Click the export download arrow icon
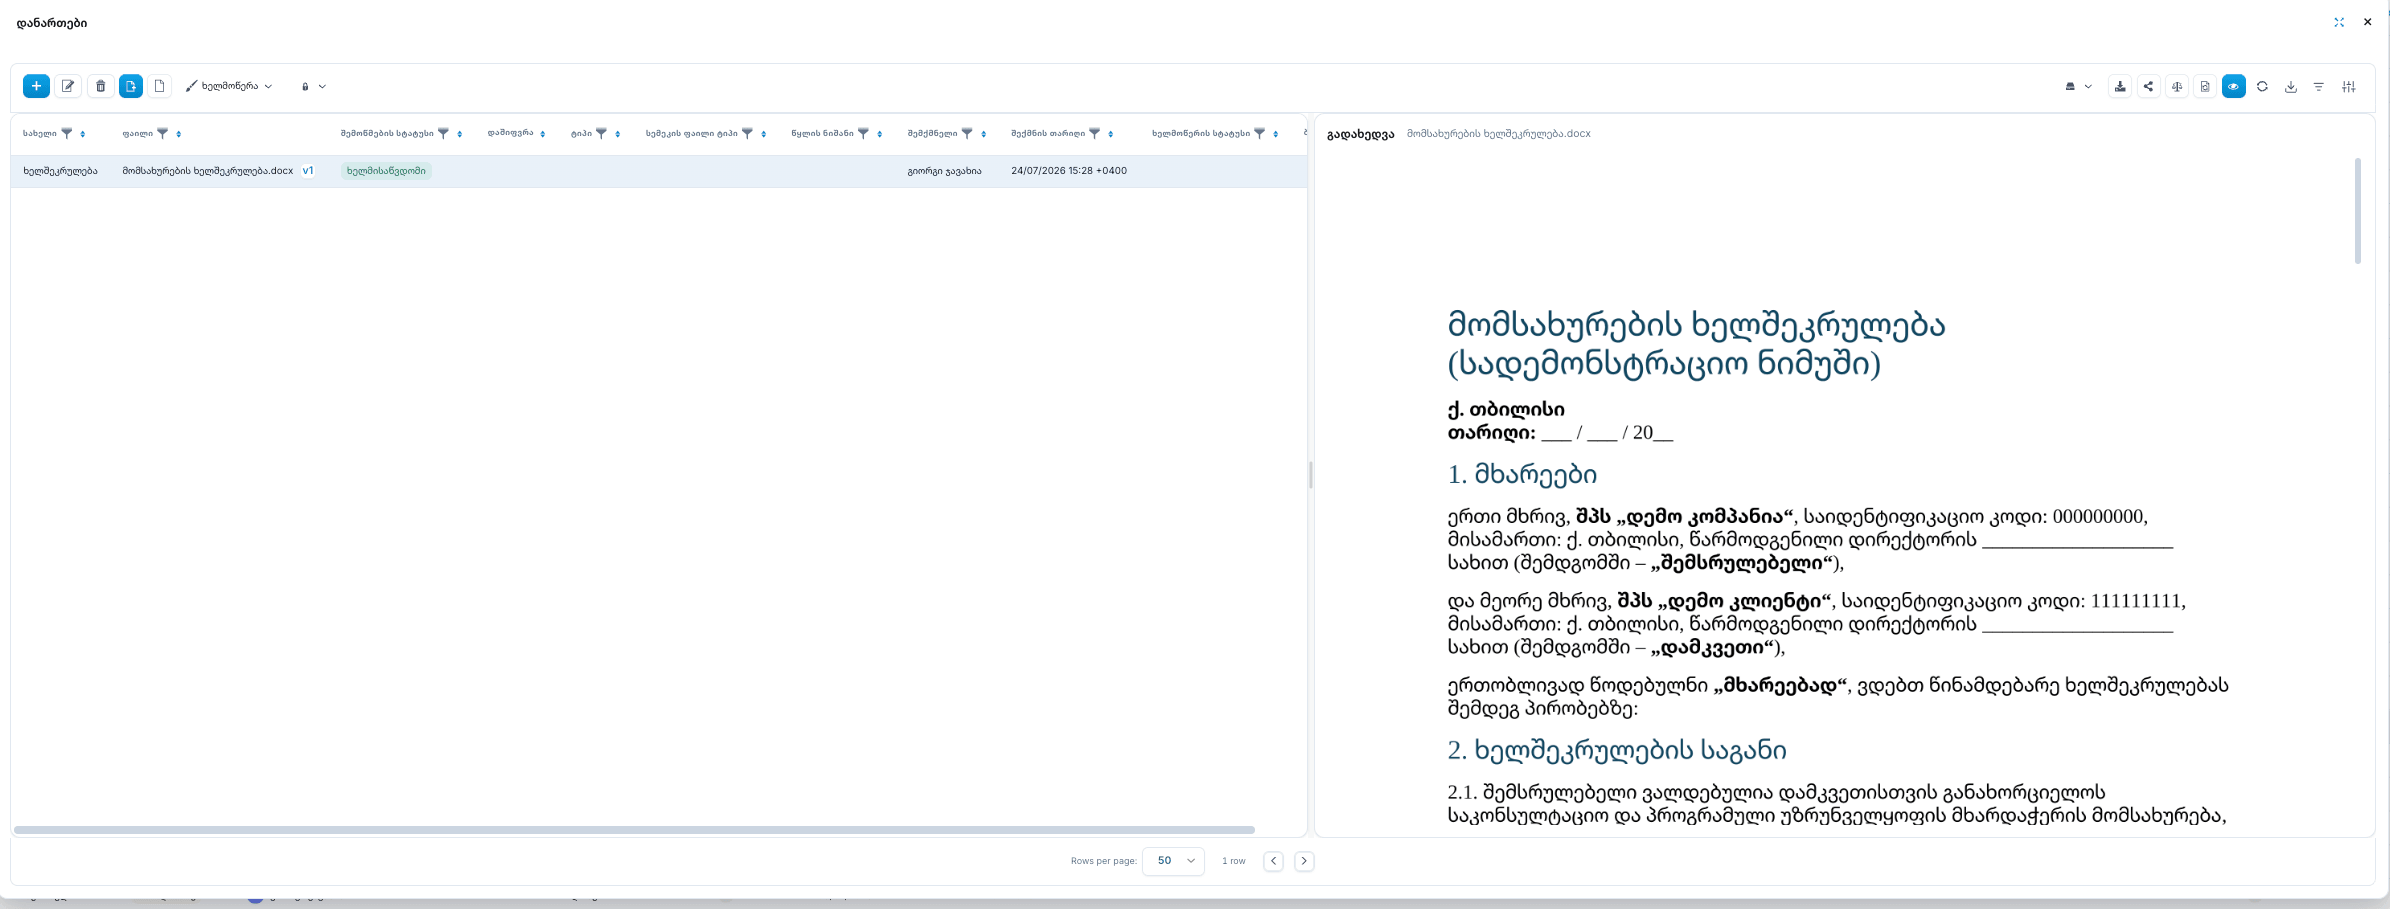Screen dimensions: 2390x909 tap(2290, 86)
